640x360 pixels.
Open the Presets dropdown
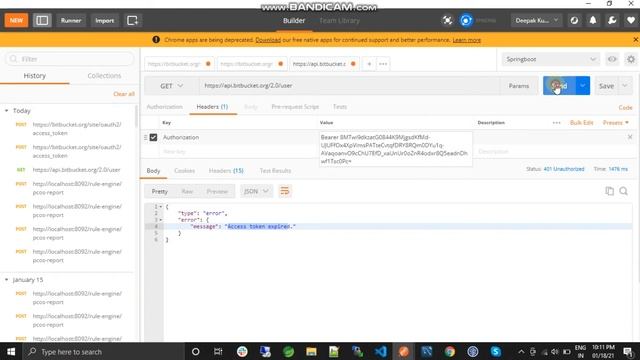click(616, 123)
